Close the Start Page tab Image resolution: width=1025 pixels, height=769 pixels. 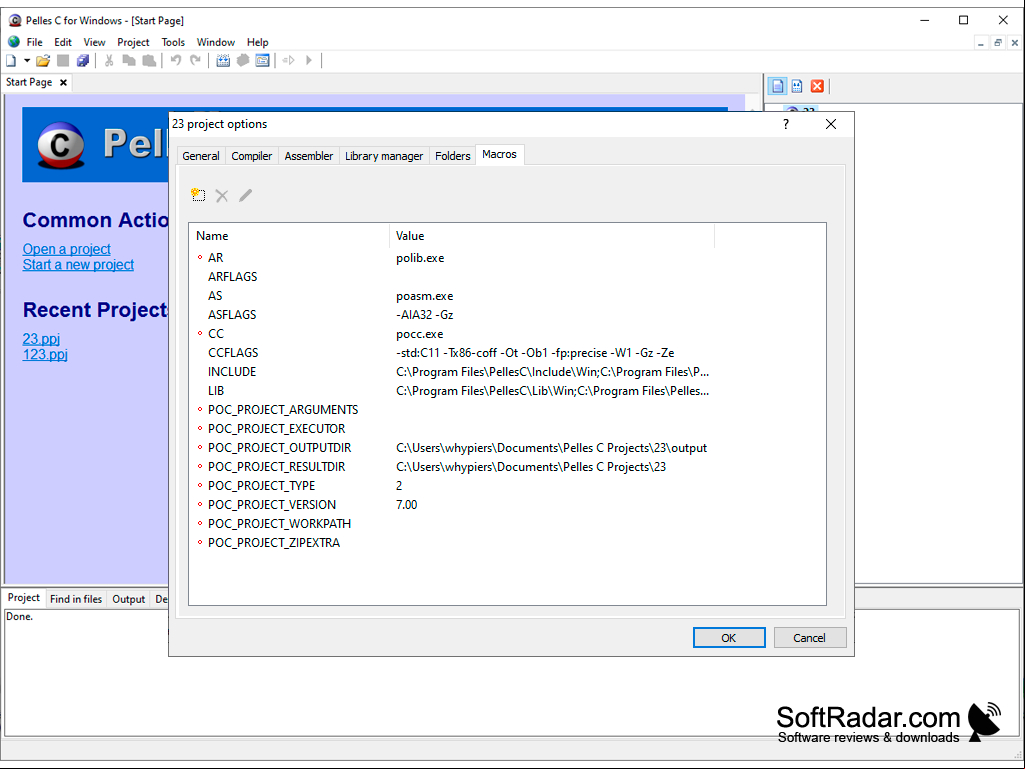[x=63, y=82]
